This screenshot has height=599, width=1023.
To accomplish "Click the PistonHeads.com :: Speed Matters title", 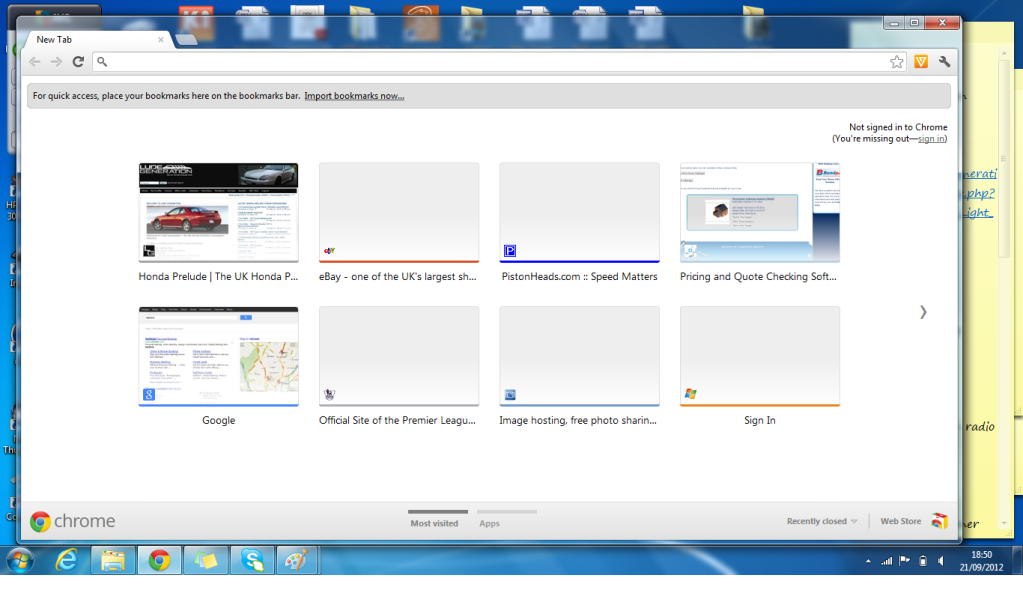I will click(579, 277).
